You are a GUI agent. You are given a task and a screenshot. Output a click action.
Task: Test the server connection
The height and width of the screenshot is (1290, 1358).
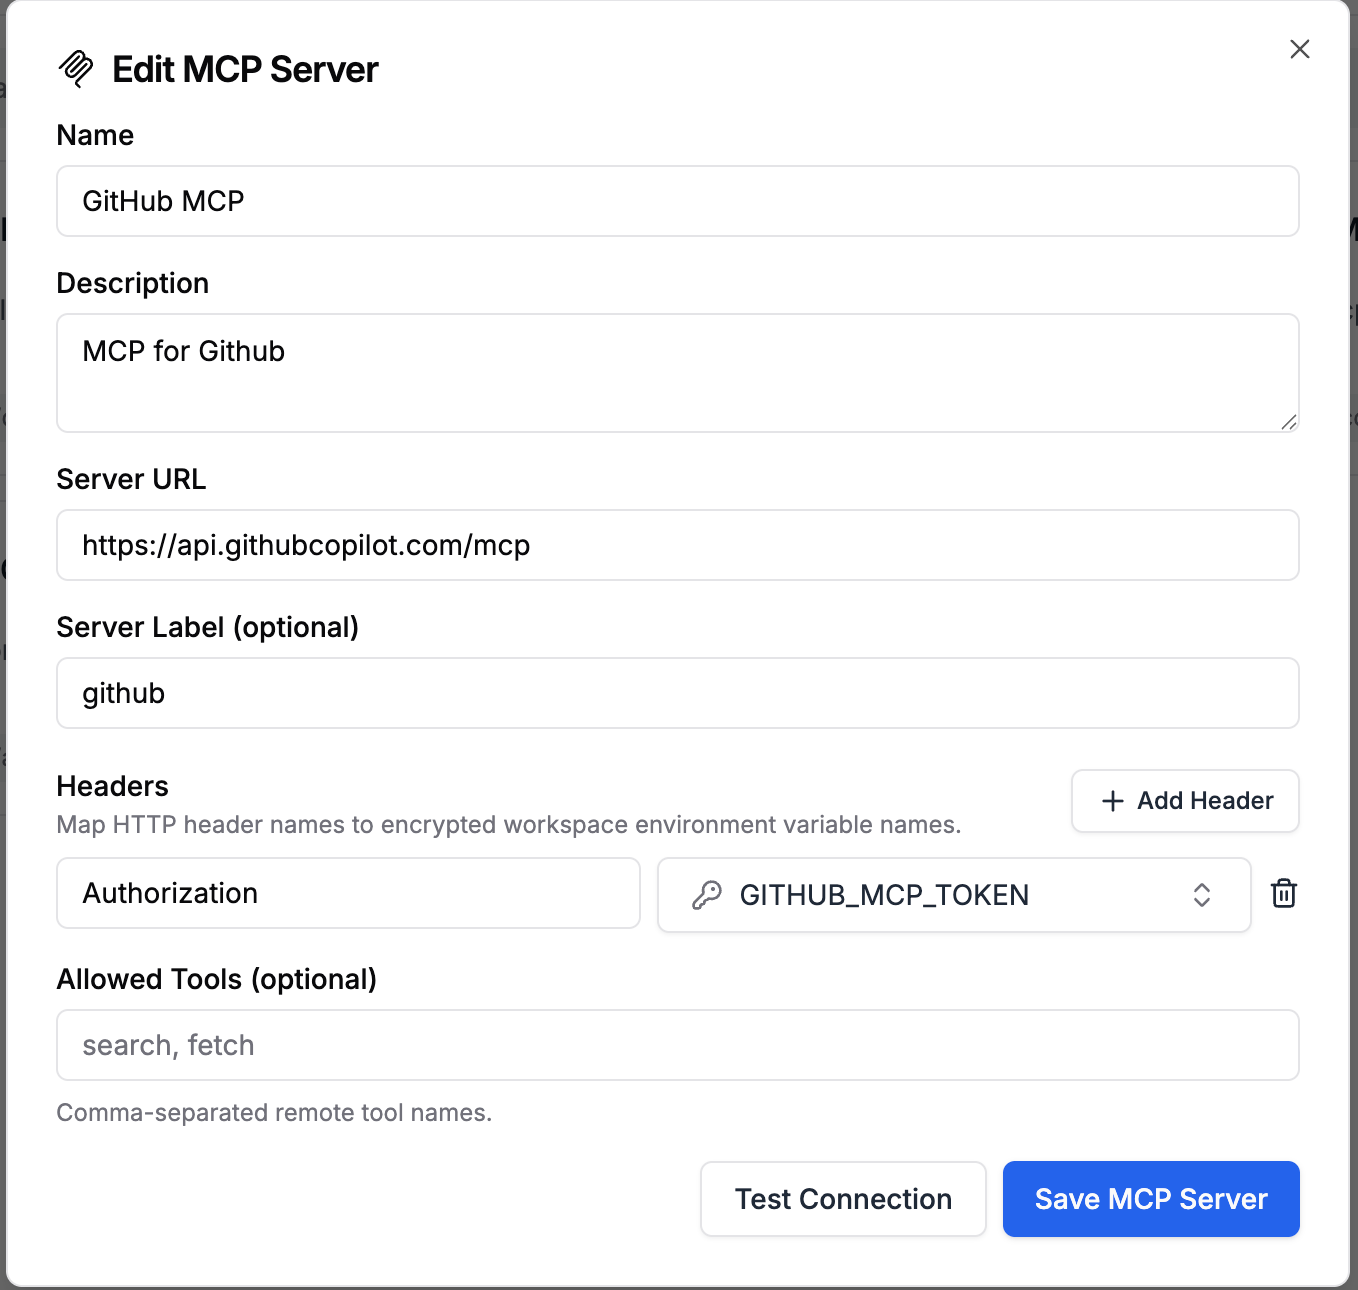click(843, 1199)
